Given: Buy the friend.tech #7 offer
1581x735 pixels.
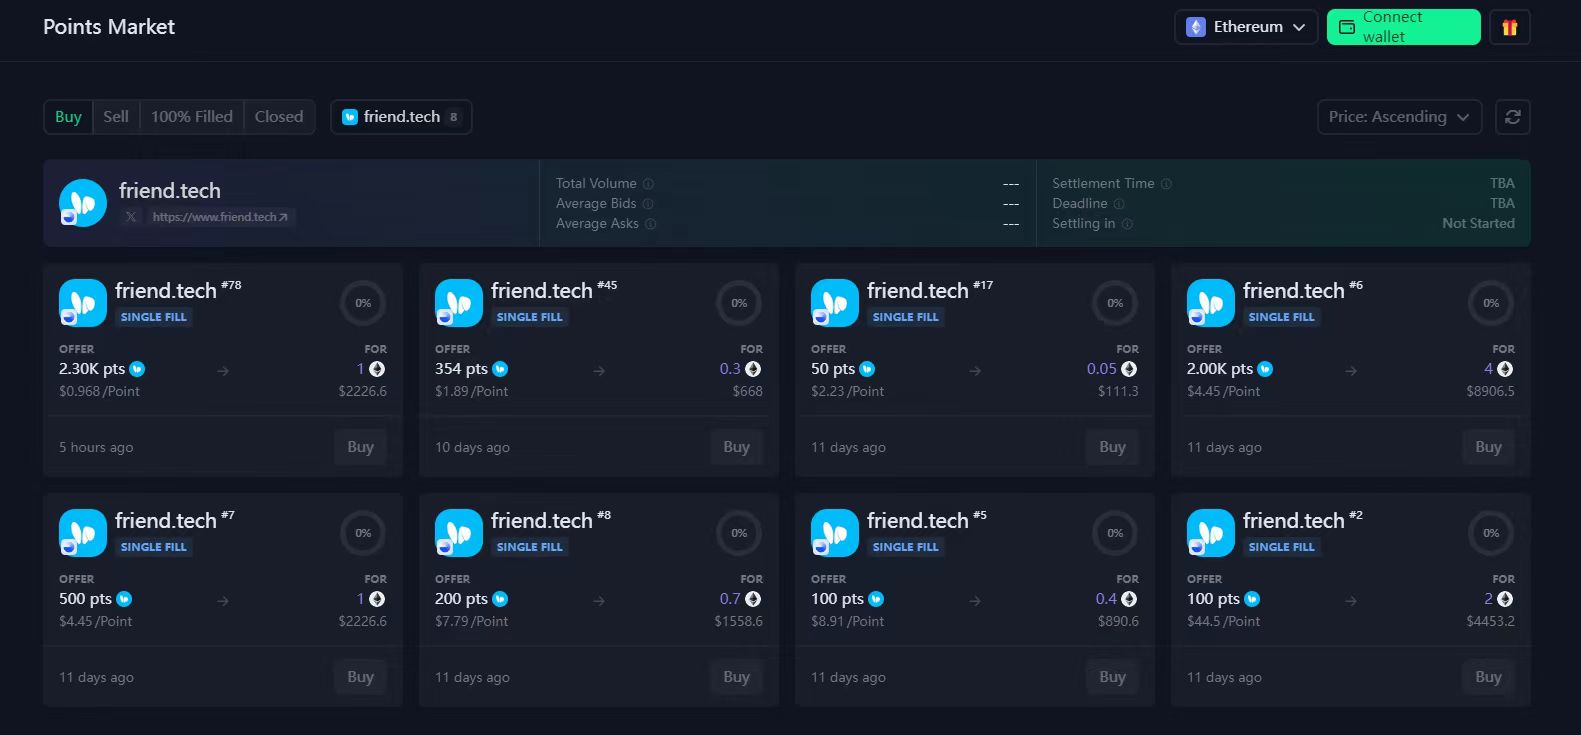Looking at the screenshot, I should tap(360, 677).
